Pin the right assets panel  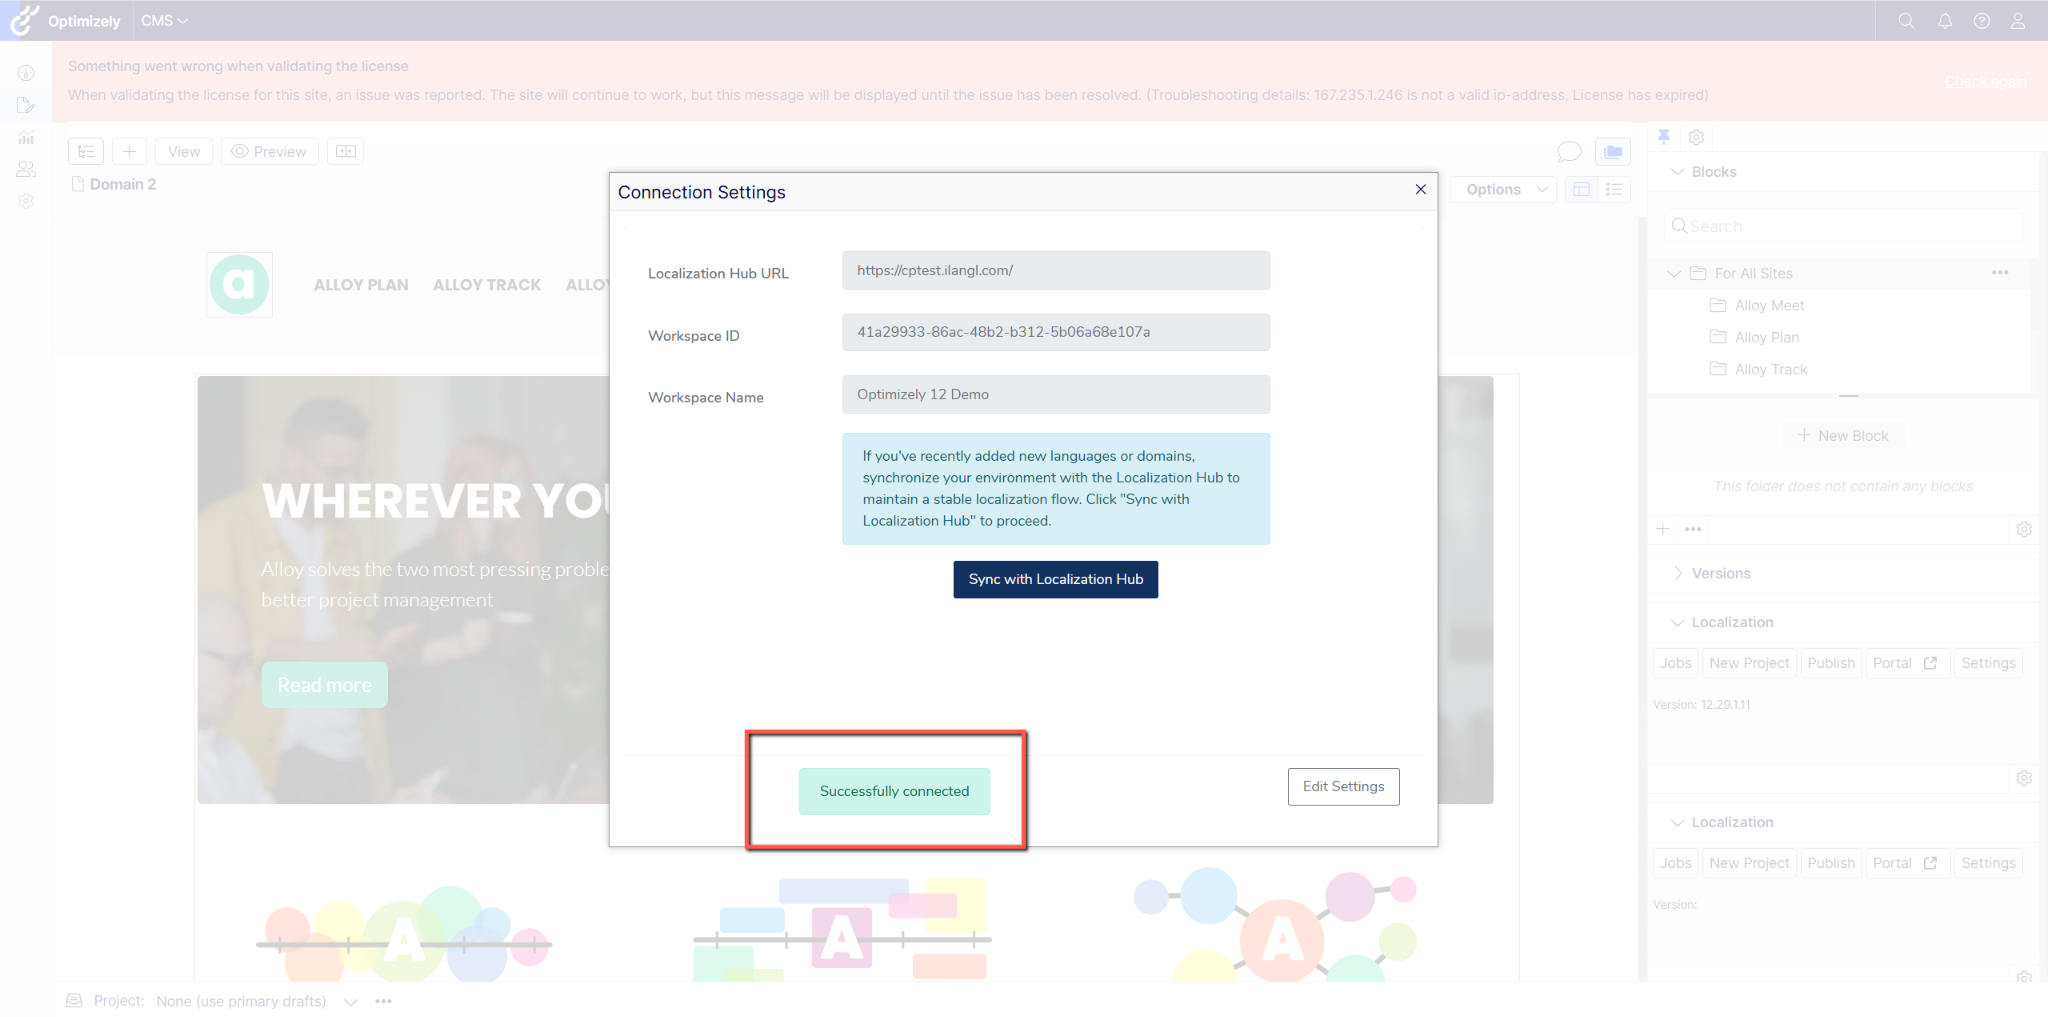click(x=1664, y=137)
